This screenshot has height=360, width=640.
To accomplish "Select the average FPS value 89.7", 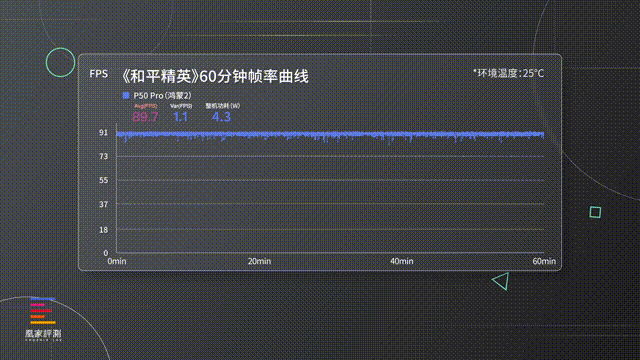I will [x=145, y=117].
